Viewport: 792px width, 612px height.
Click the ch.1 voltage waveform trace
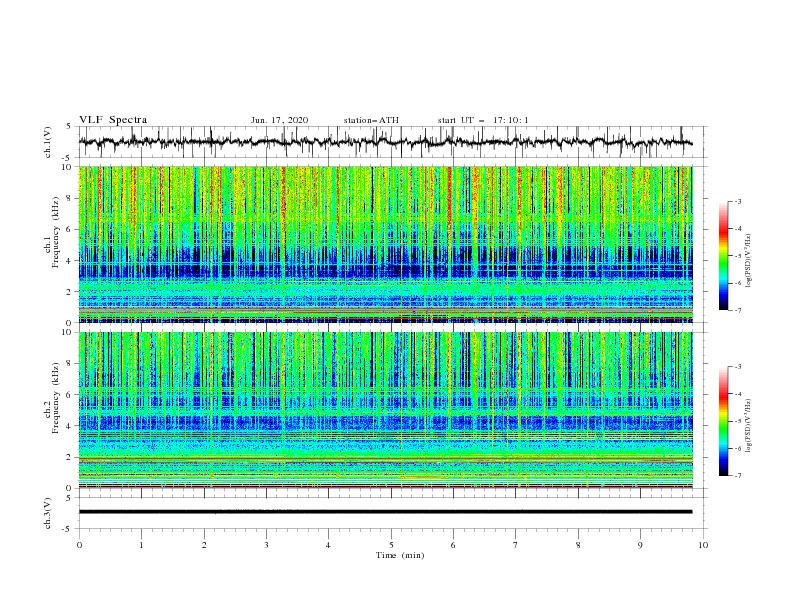tap(385, 142)
